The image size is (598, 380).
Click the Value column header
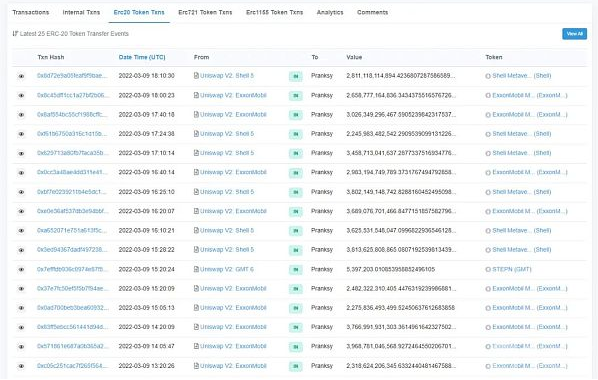pos(354,57)
